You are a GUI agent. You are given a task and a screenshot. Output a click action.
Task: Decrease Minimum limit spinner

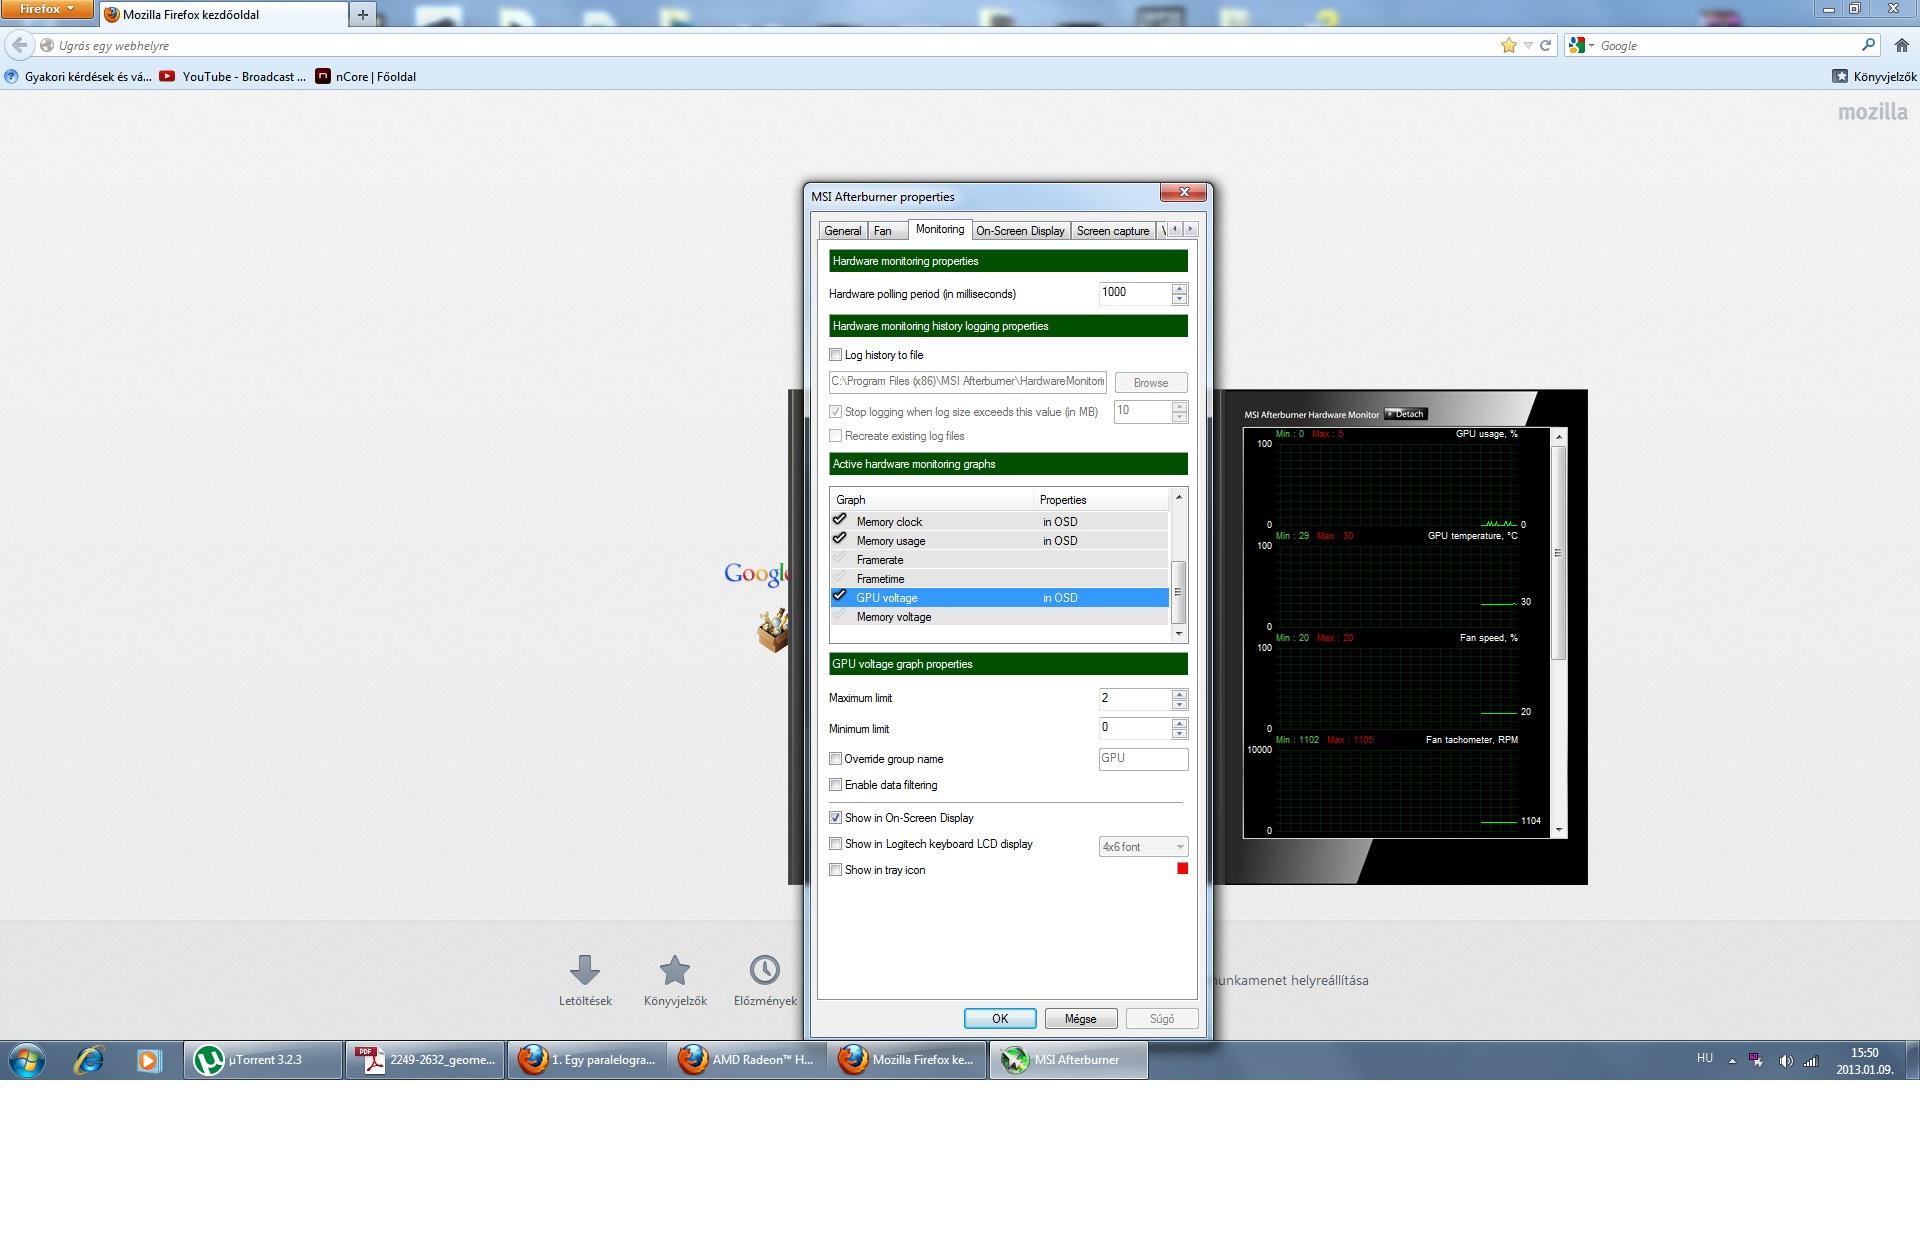click(1180, 735)
